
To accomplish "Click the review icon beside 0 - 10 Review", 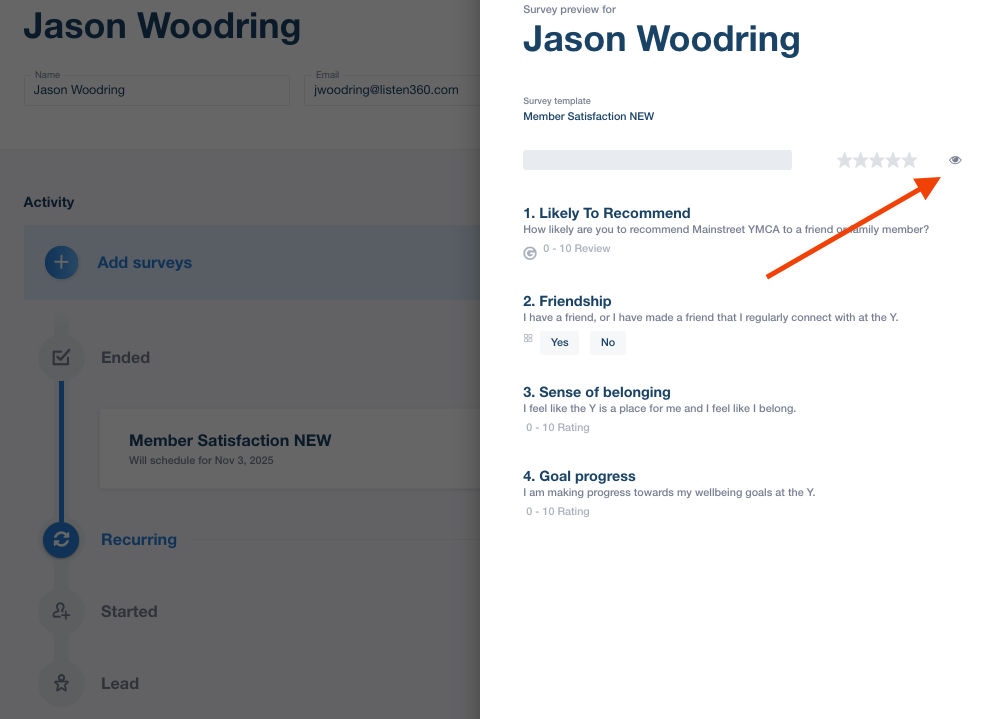I will [x=530, y=253].
